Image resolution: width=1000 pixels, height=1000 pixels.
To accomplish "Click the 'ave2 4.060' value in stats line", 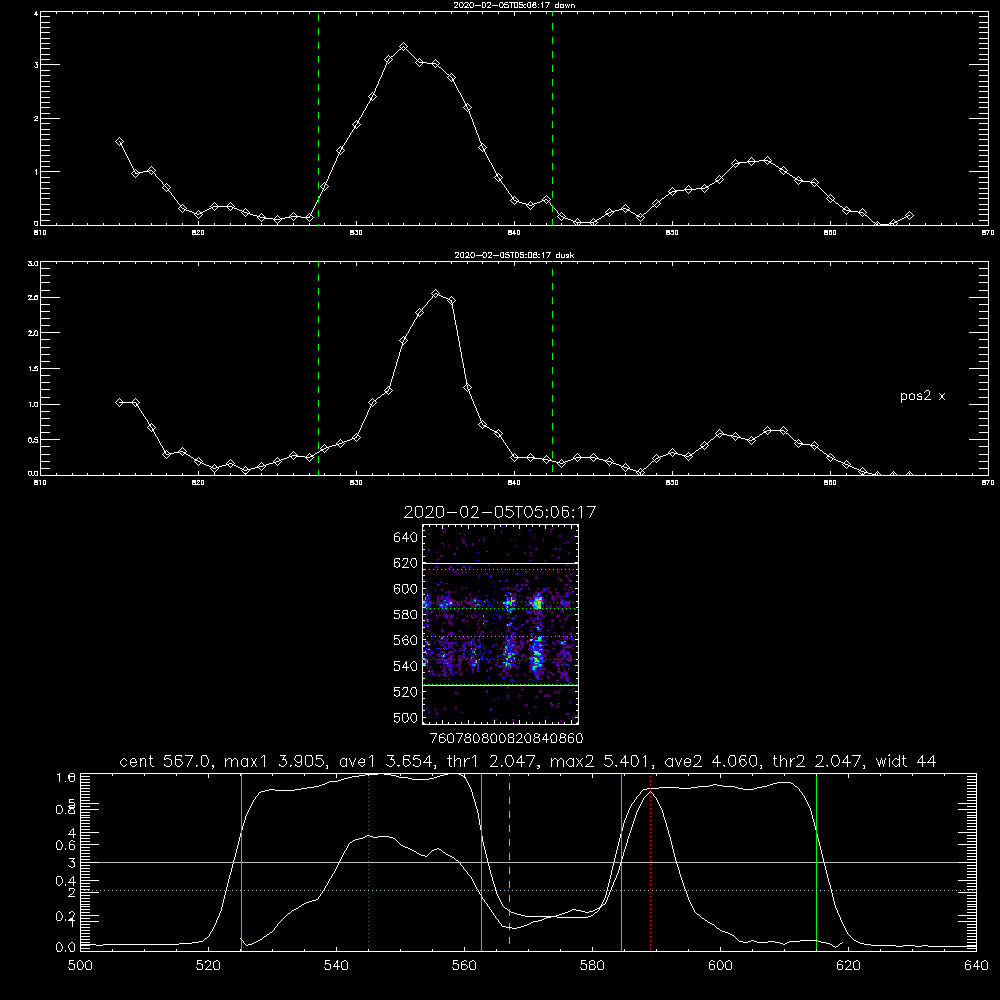I will pyautogui.click(x=713, y=761).
